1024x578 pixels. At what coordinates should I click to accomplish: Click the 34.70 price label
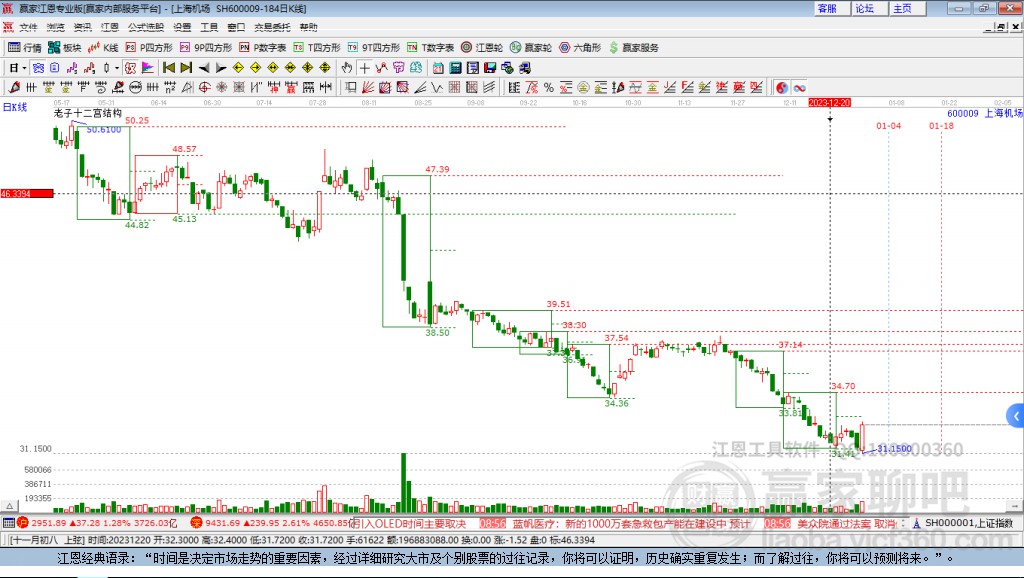point(843,386)
